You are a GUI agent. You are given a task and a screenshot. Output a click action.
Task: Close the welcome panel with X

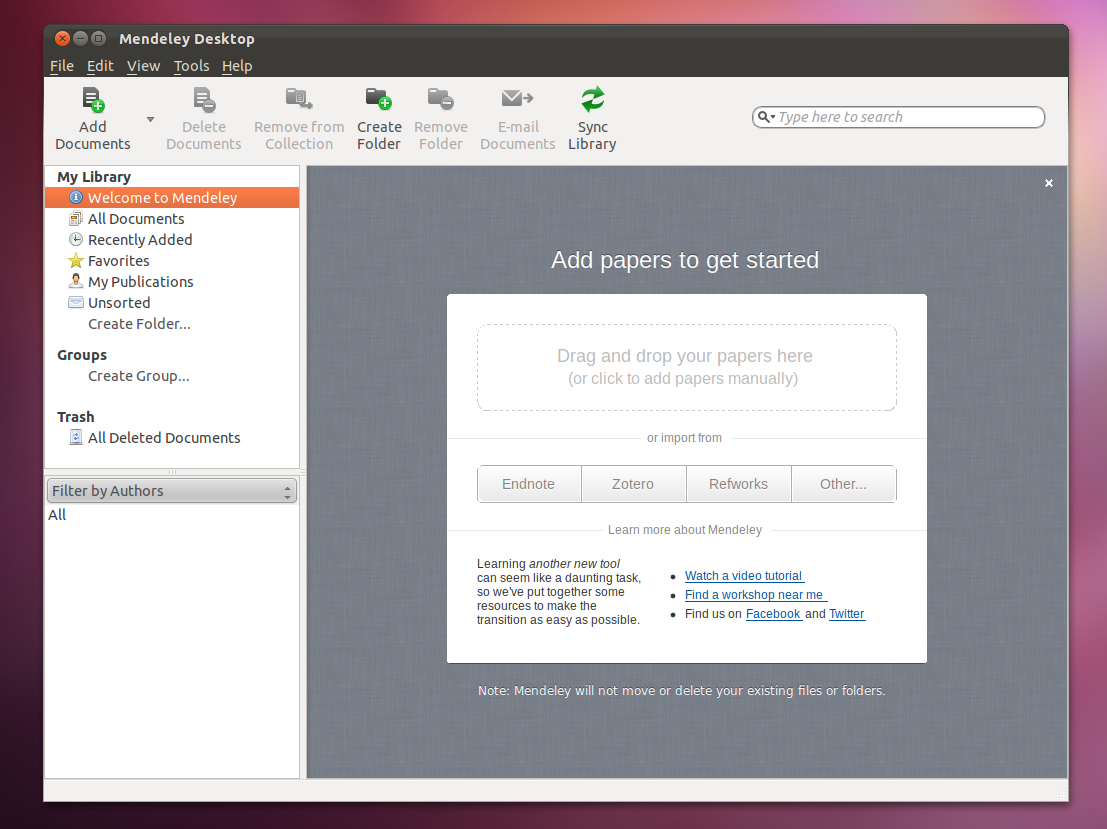[1049, 183]
